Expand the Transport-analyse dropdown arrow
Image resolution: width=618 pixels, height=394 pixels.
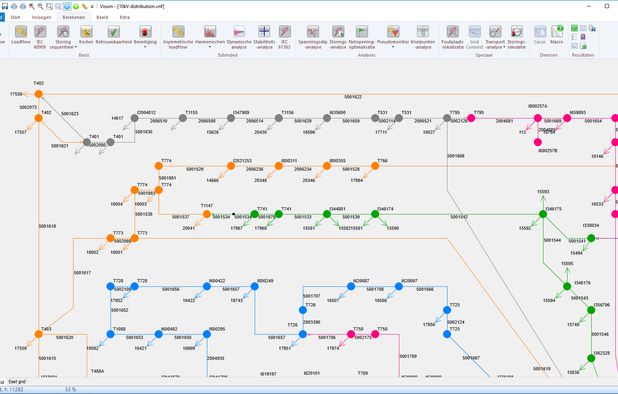point(504,47)
